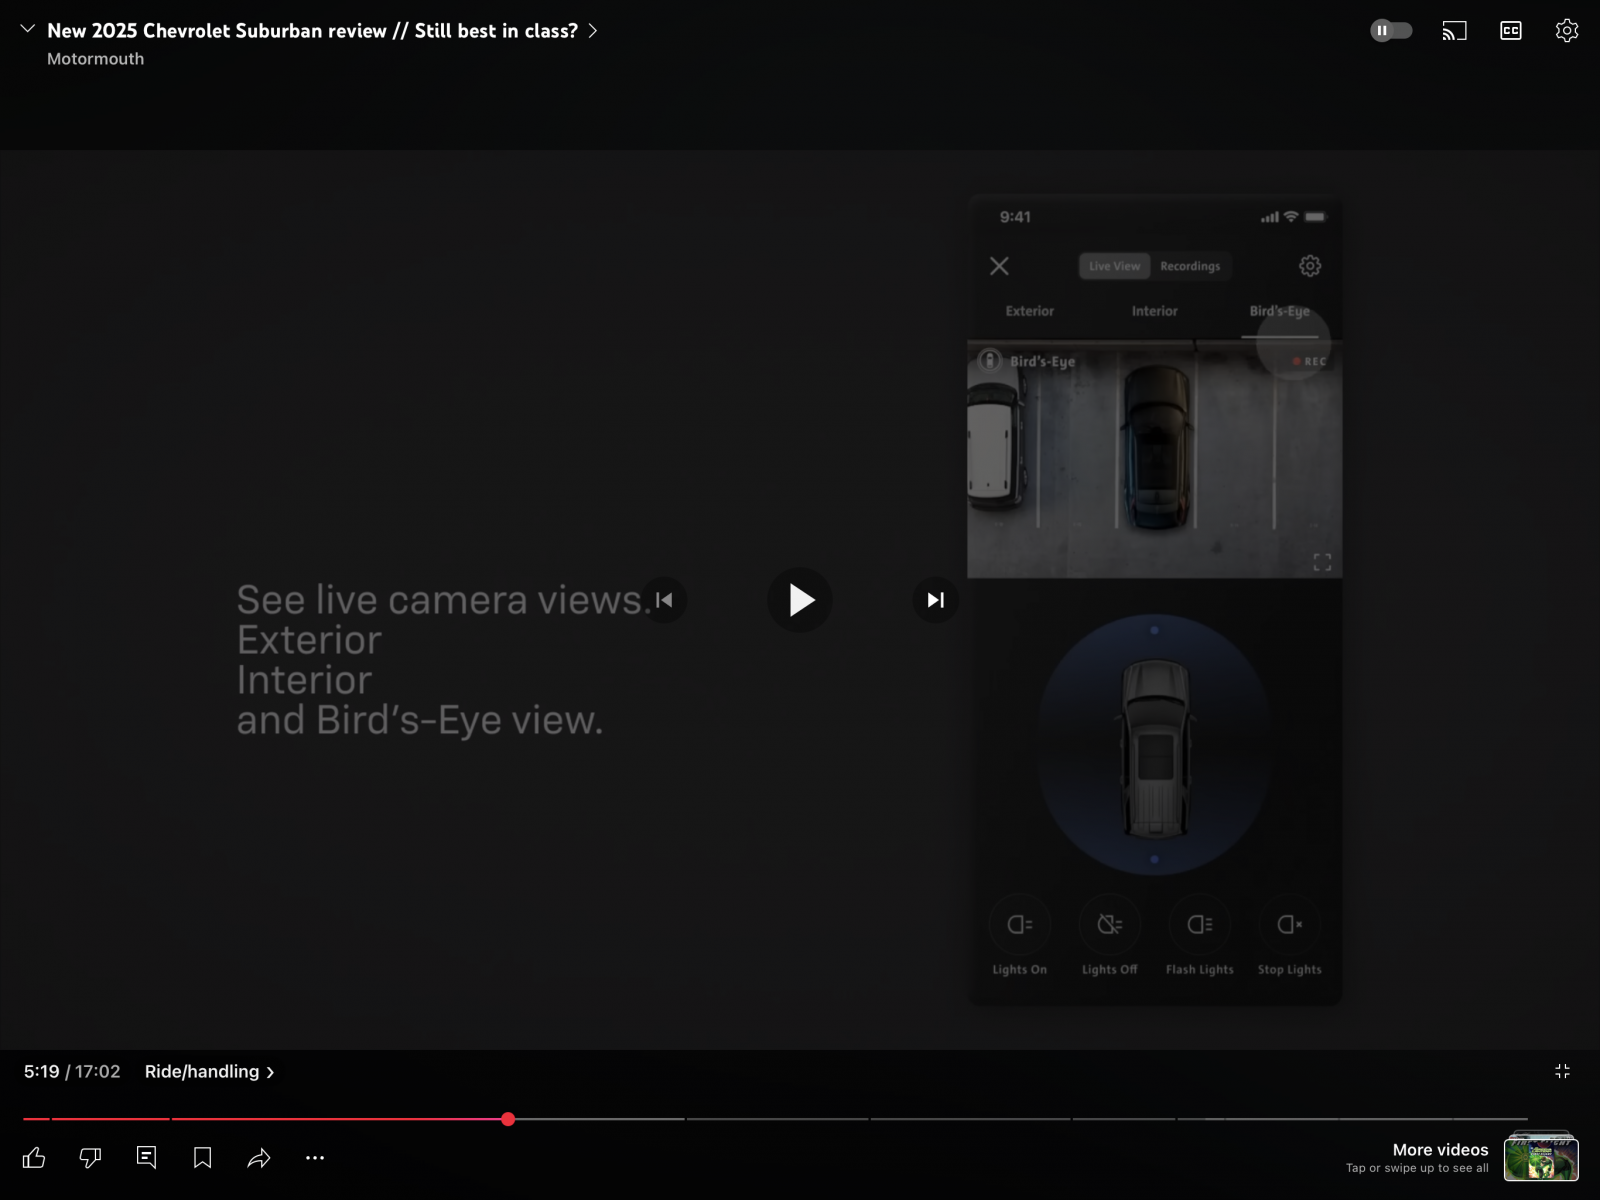Viewport: 1600px width, 1200px height.
Task: Cast video to a device
Action: [1454, 31]
